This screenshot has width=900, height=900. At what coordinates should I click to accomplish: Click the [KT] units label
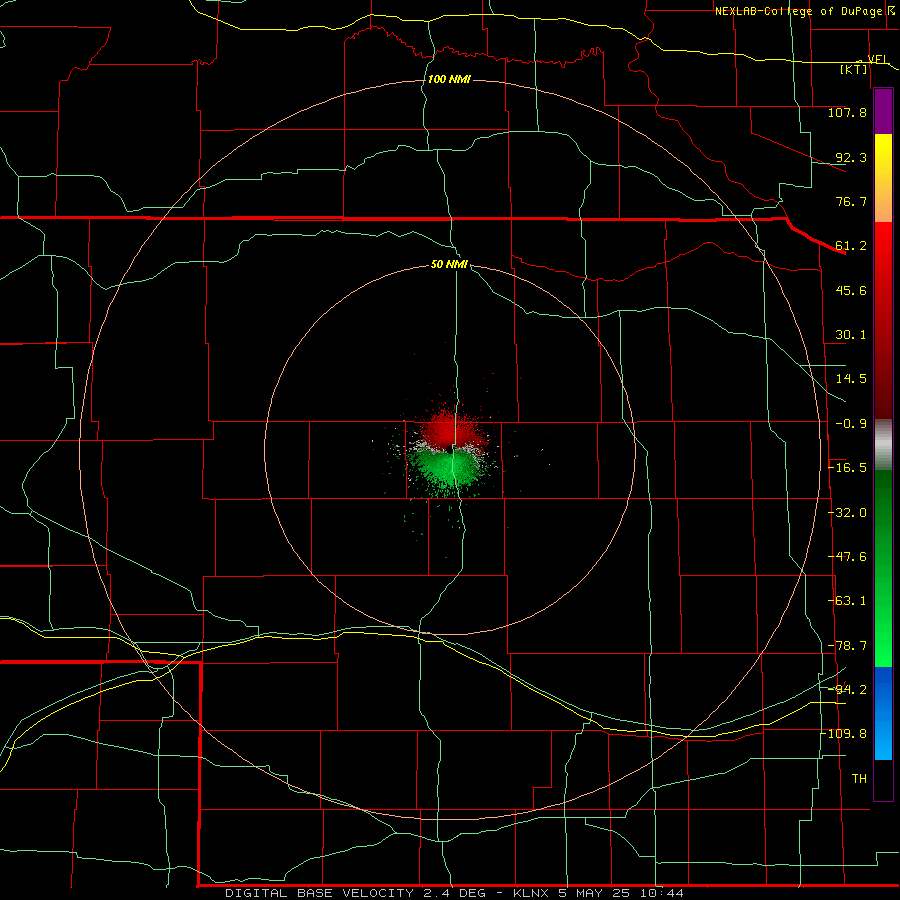(854, 69)
